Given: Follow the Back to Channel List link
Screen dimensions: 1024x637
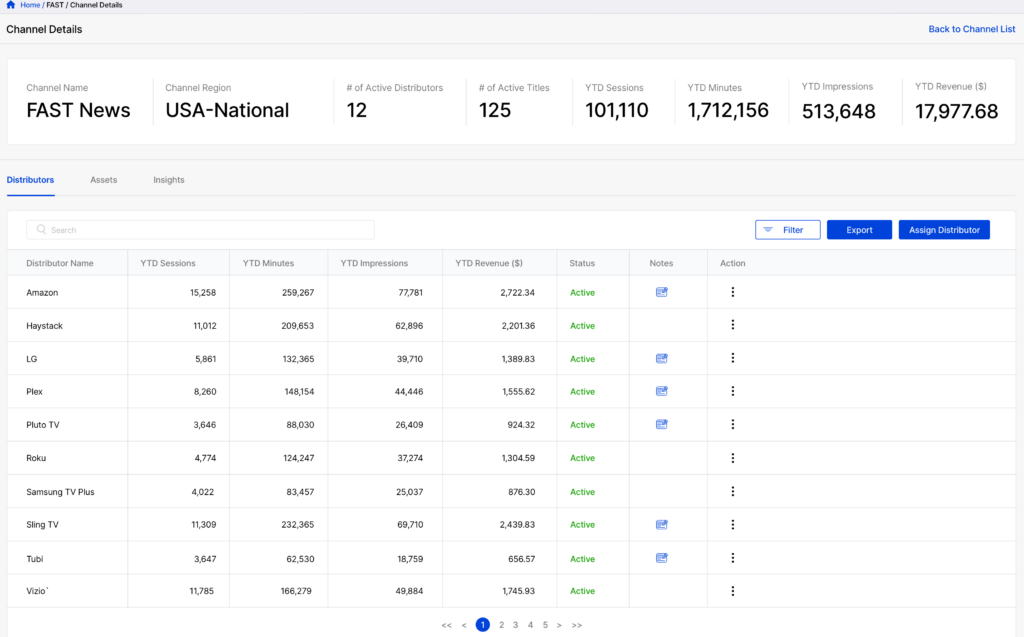Looking at the screenshot, I should point(971,29).
